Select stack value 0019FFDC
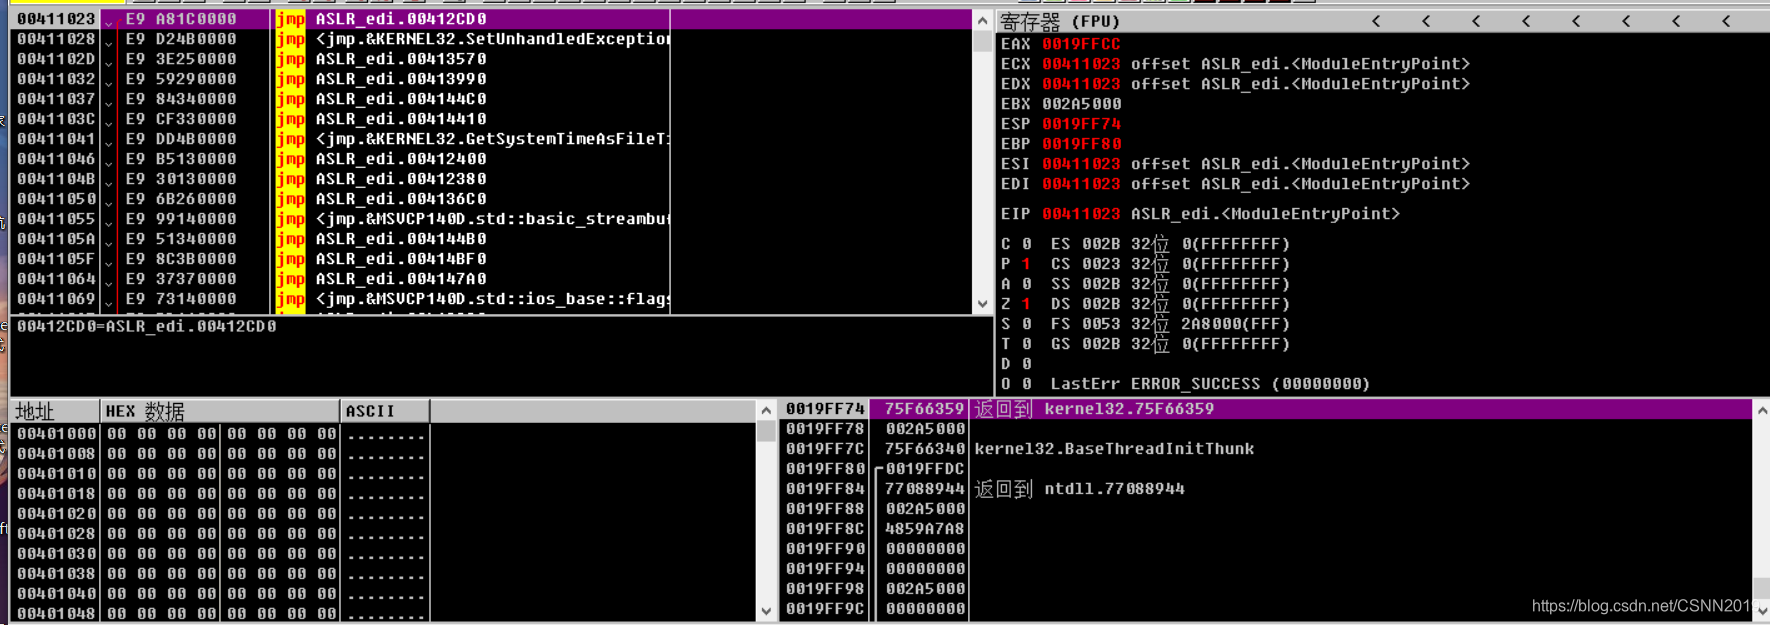This screenshot has width=1770, height=625. [x=924, y=469]
